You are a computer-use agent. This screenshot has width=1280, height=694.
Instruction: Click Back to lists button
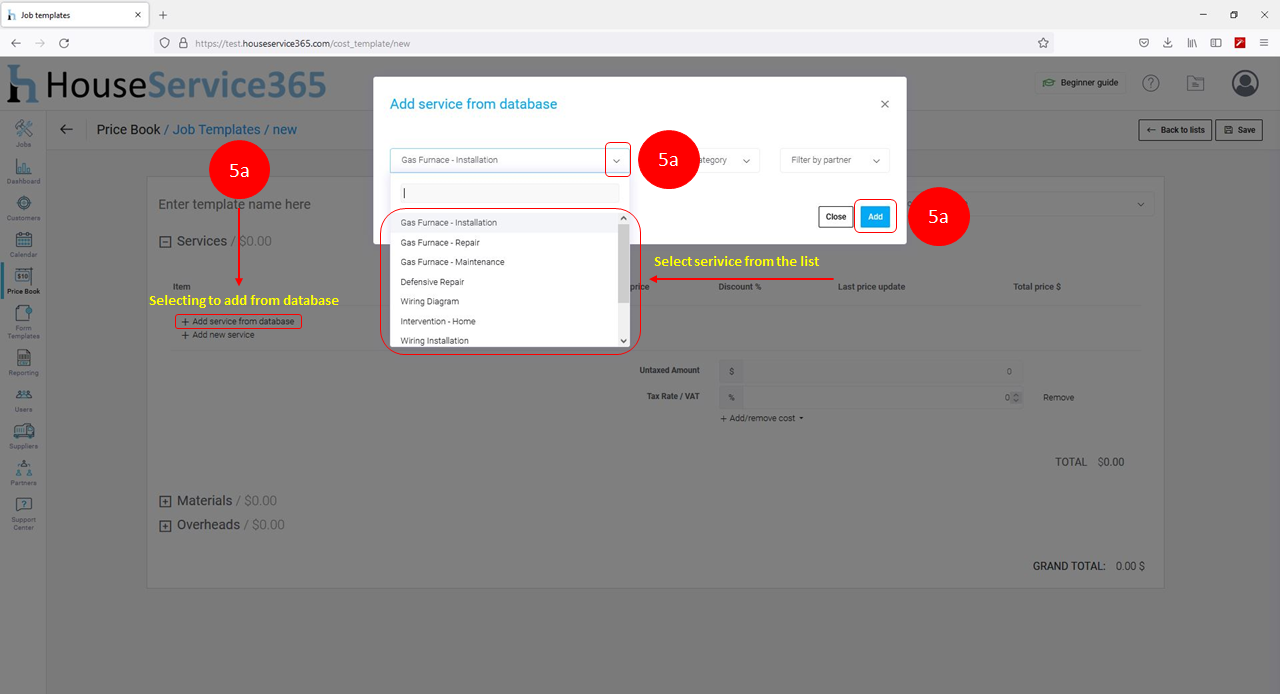coord(1174,130)
